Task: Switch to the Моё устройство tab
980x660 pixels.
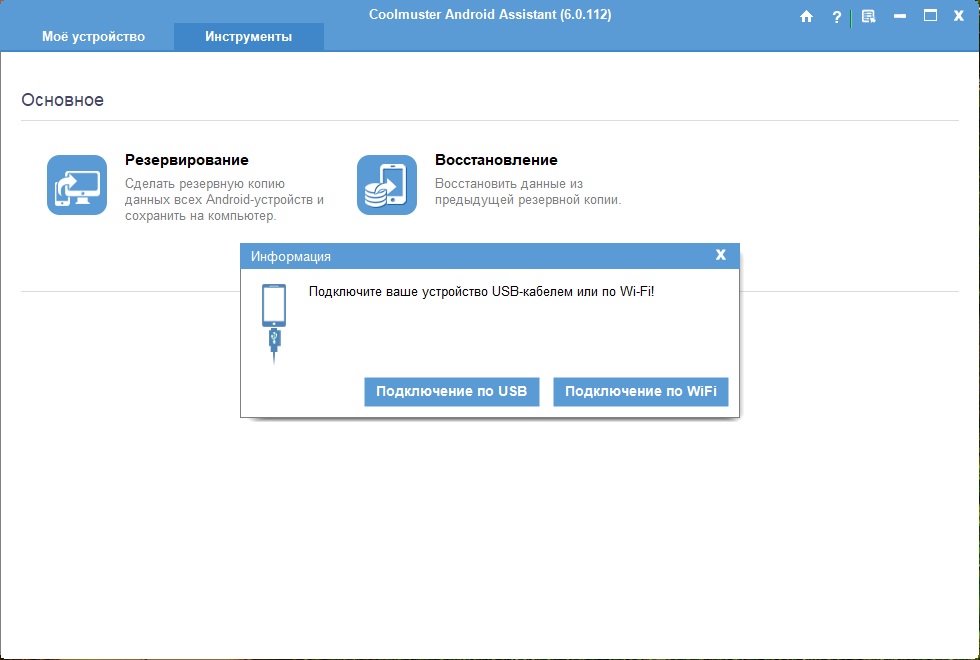Action: 93,36
